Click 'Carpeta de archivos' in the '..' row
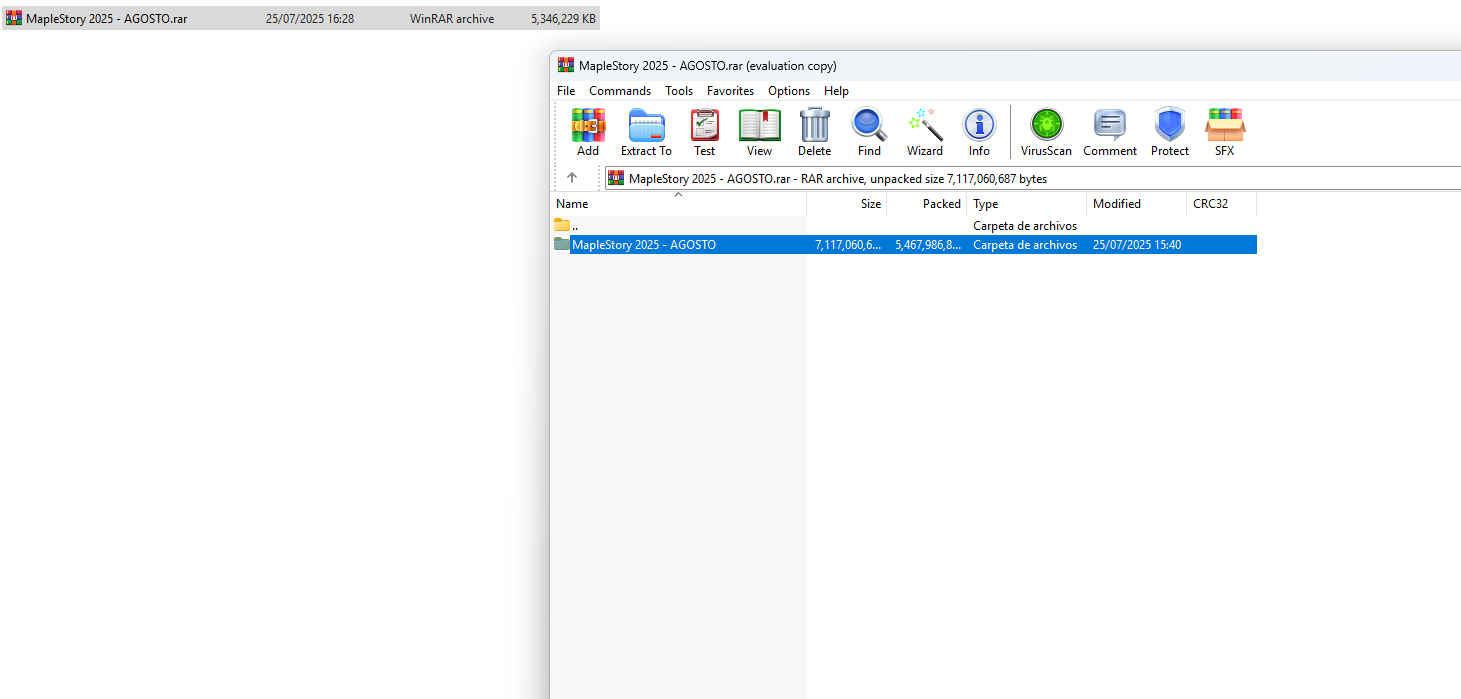Image resolution: width=1461 pixels, height=699 pixels. 1025,226
